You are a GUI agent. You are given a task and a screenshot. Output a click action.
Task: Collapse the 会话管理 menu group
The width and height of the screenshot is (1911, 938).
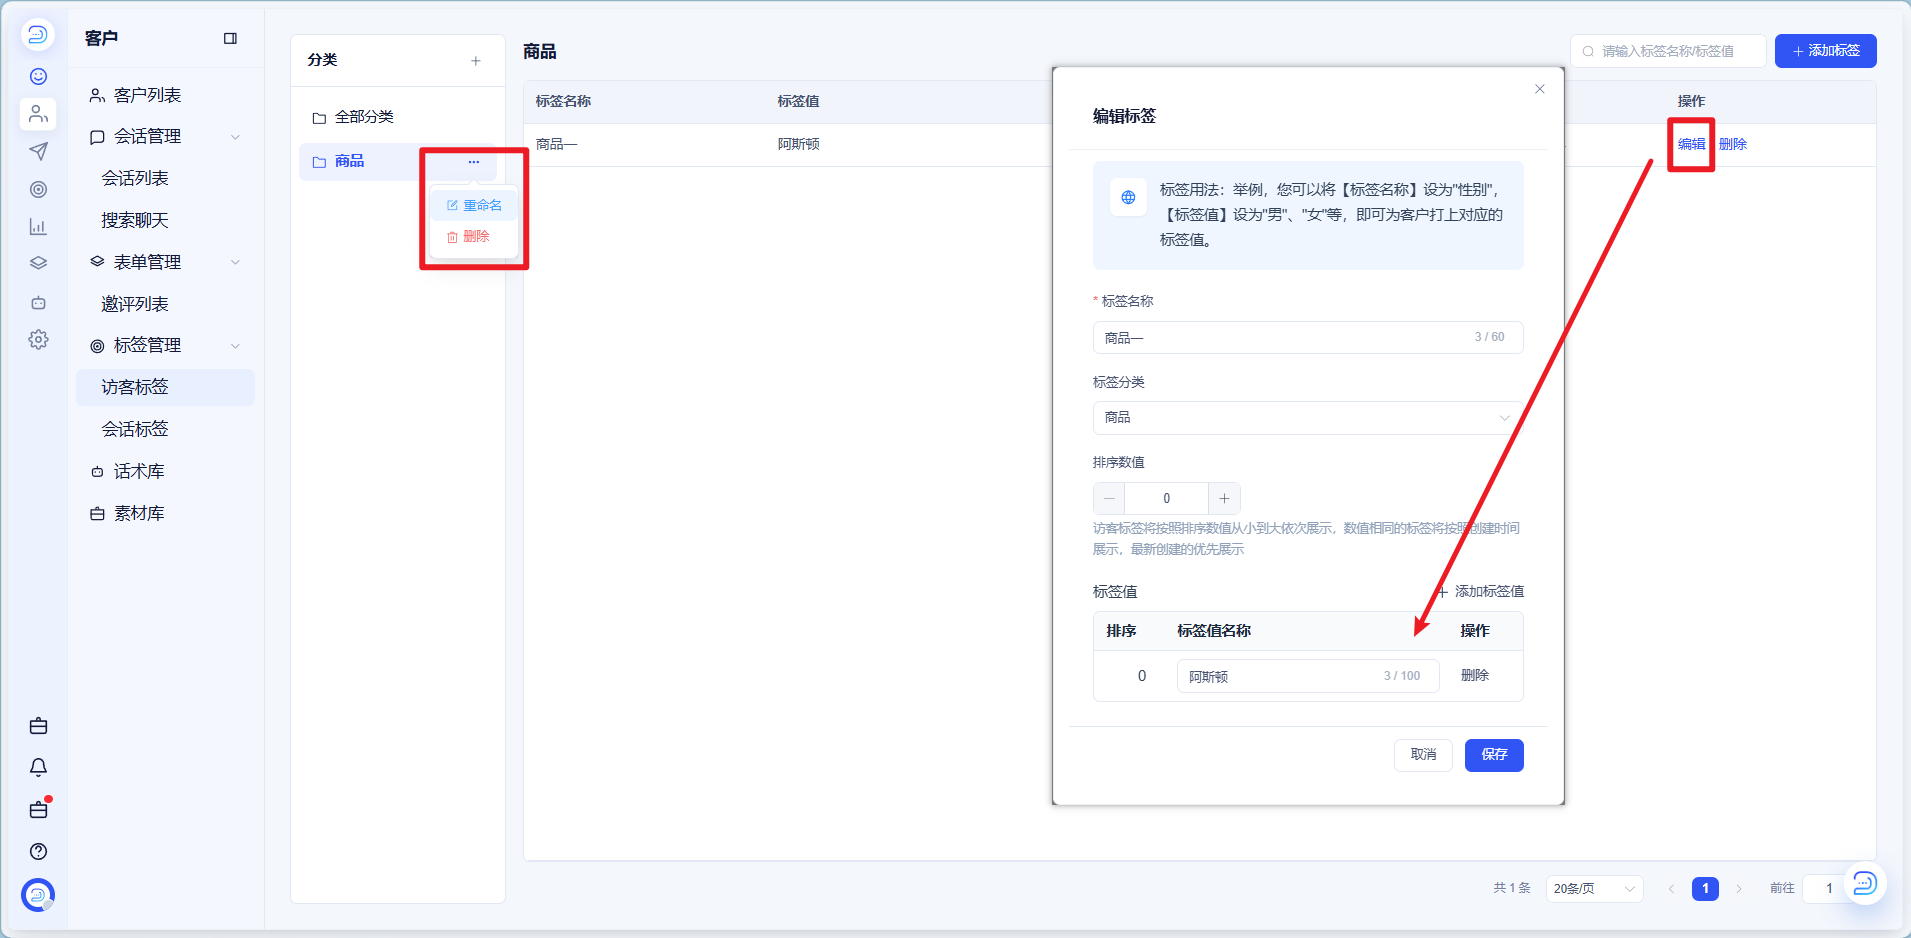click(x=236, y=137)
